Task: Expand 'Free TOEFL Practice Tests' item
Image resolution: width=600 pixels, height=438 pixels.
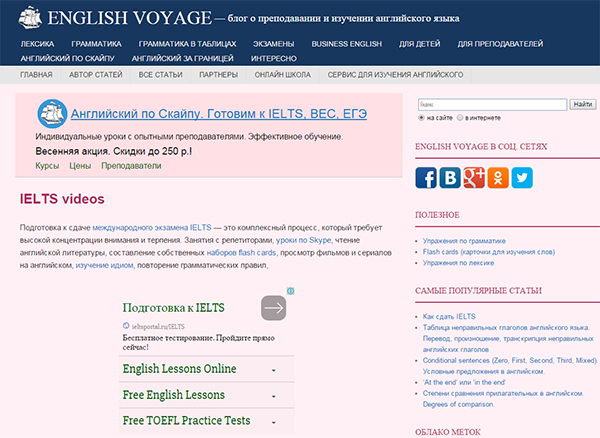Action: (x=274, y=421)
